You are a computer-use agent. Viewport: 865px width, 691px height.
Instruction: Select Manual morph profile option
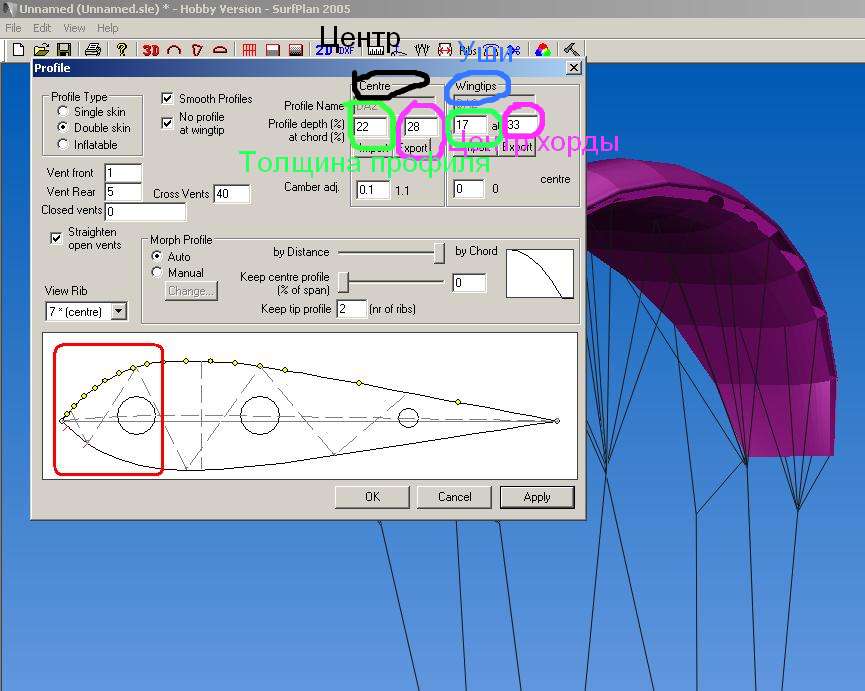pyautogui.click(x=157, y=272)
